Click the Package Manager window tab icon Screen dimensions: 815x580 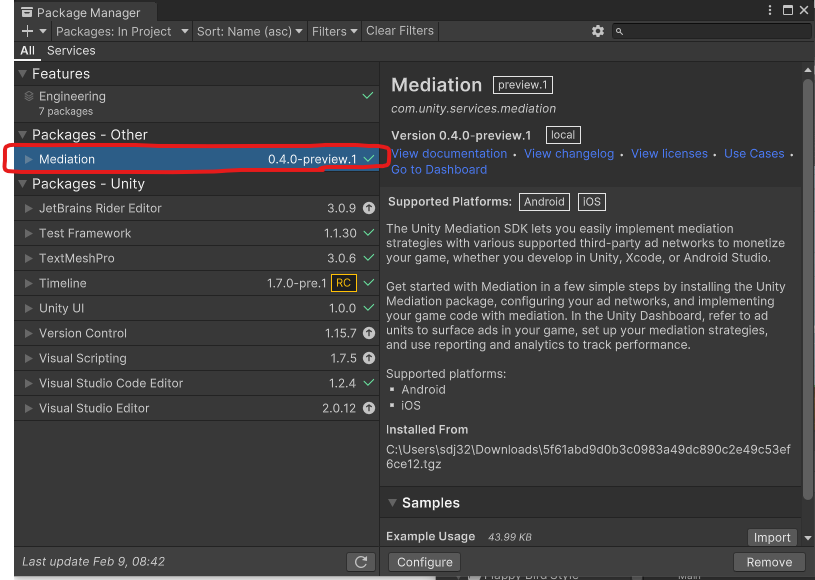[27, 12]
